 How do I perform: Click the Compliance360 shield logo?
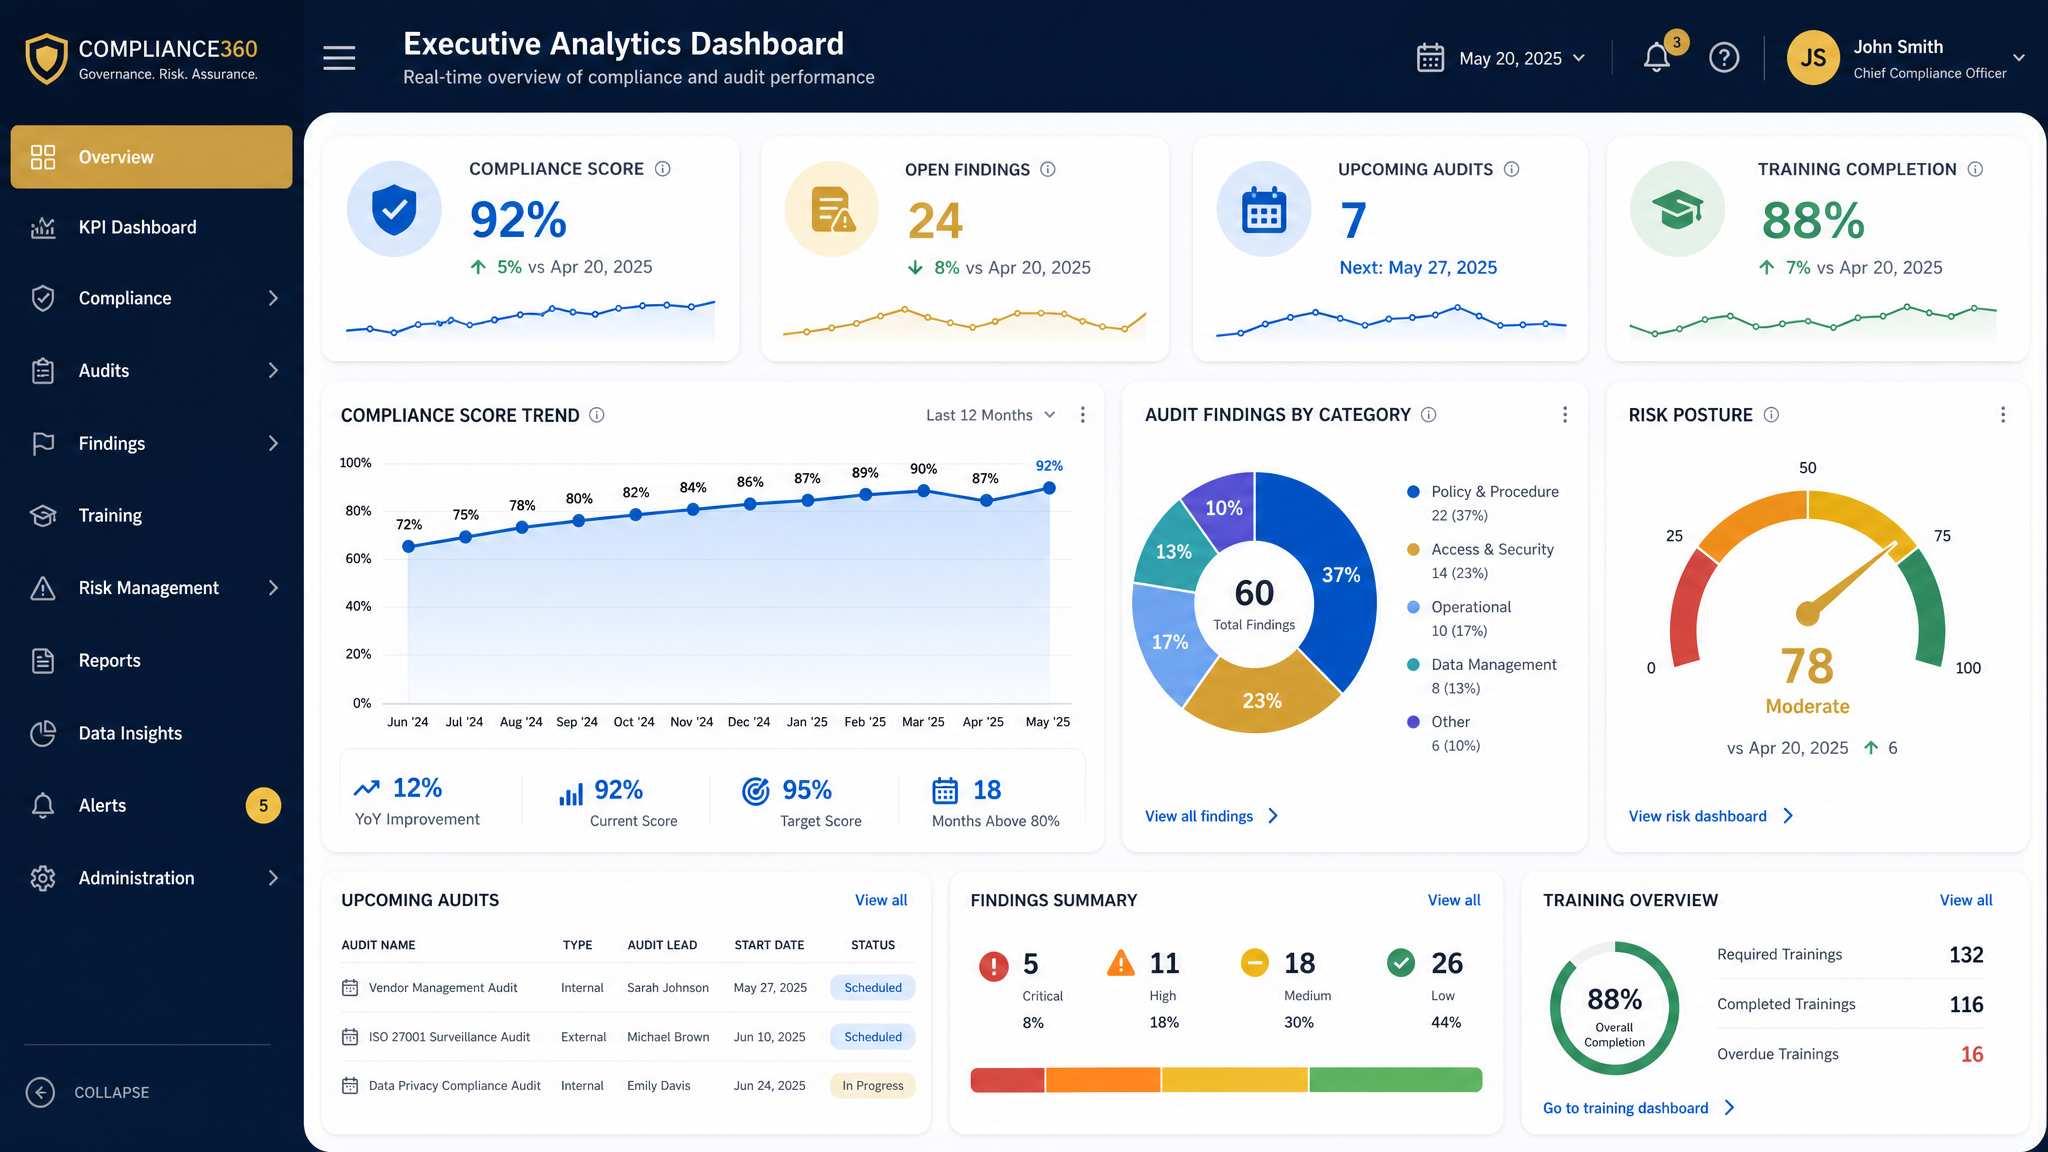point(46,59)
